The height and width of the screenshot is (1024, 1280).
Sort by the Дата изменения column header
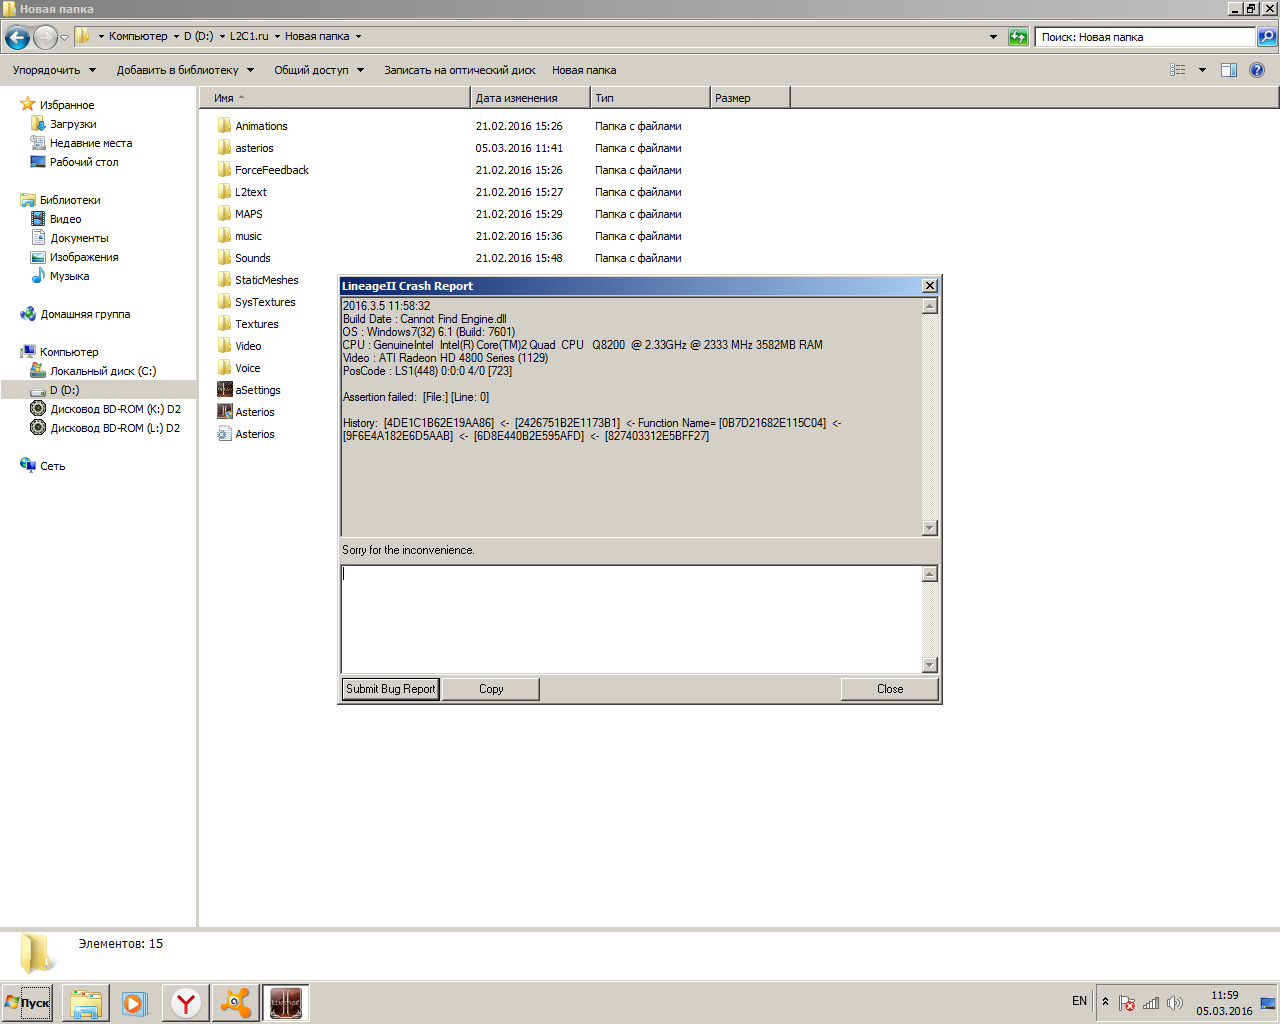click(531, 98)
